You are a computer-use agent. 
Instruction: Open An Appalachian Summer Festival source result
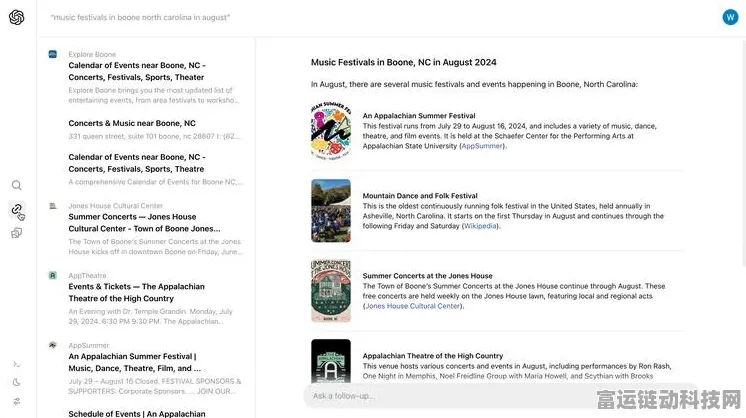point(135,362)
